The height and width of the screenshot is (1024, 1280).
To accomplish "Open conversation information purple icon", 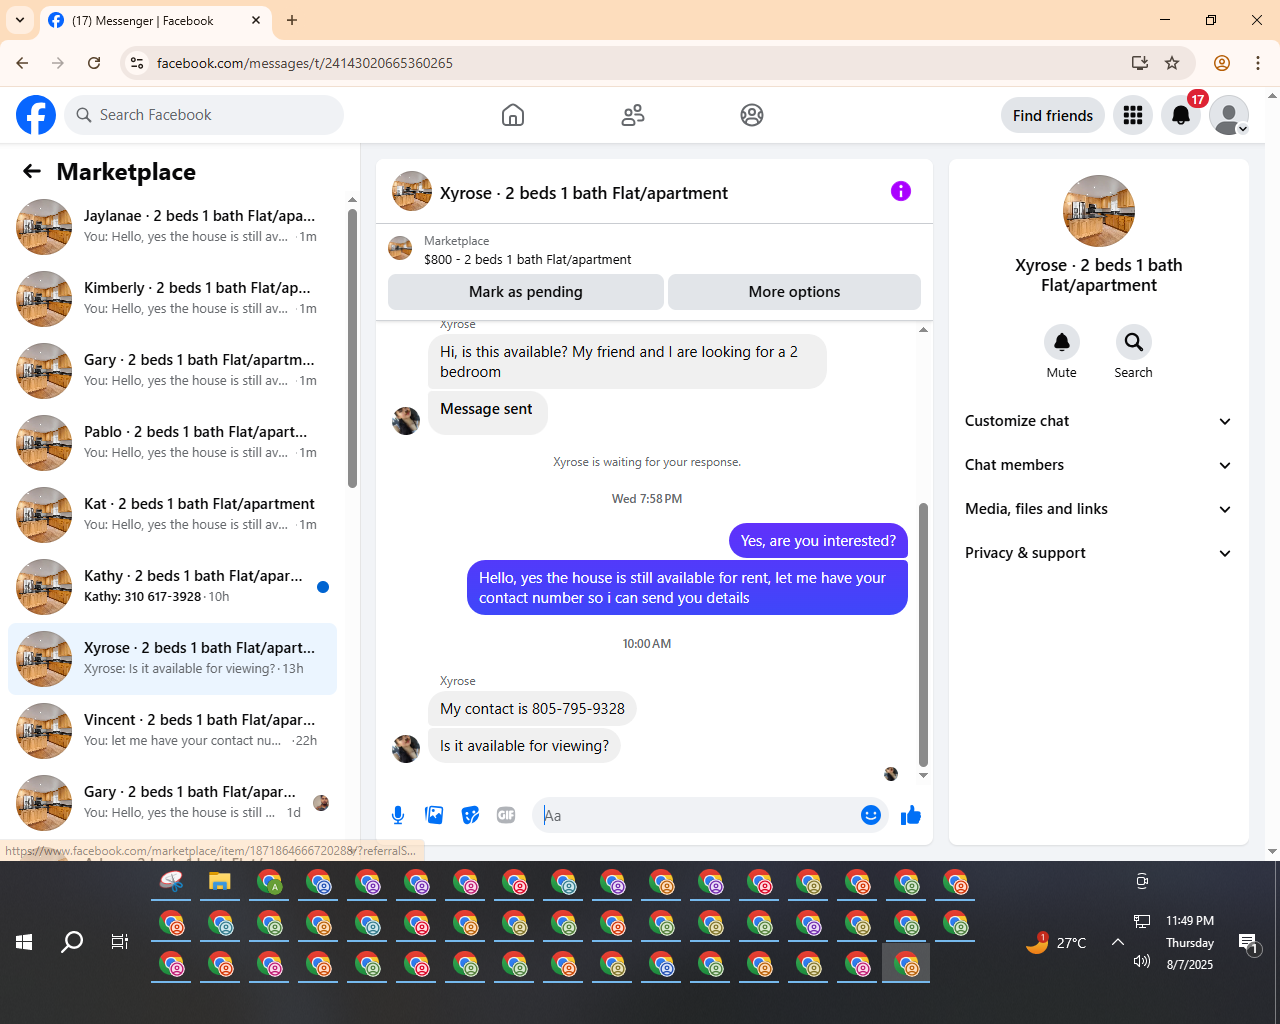I will tap(901, 191).
